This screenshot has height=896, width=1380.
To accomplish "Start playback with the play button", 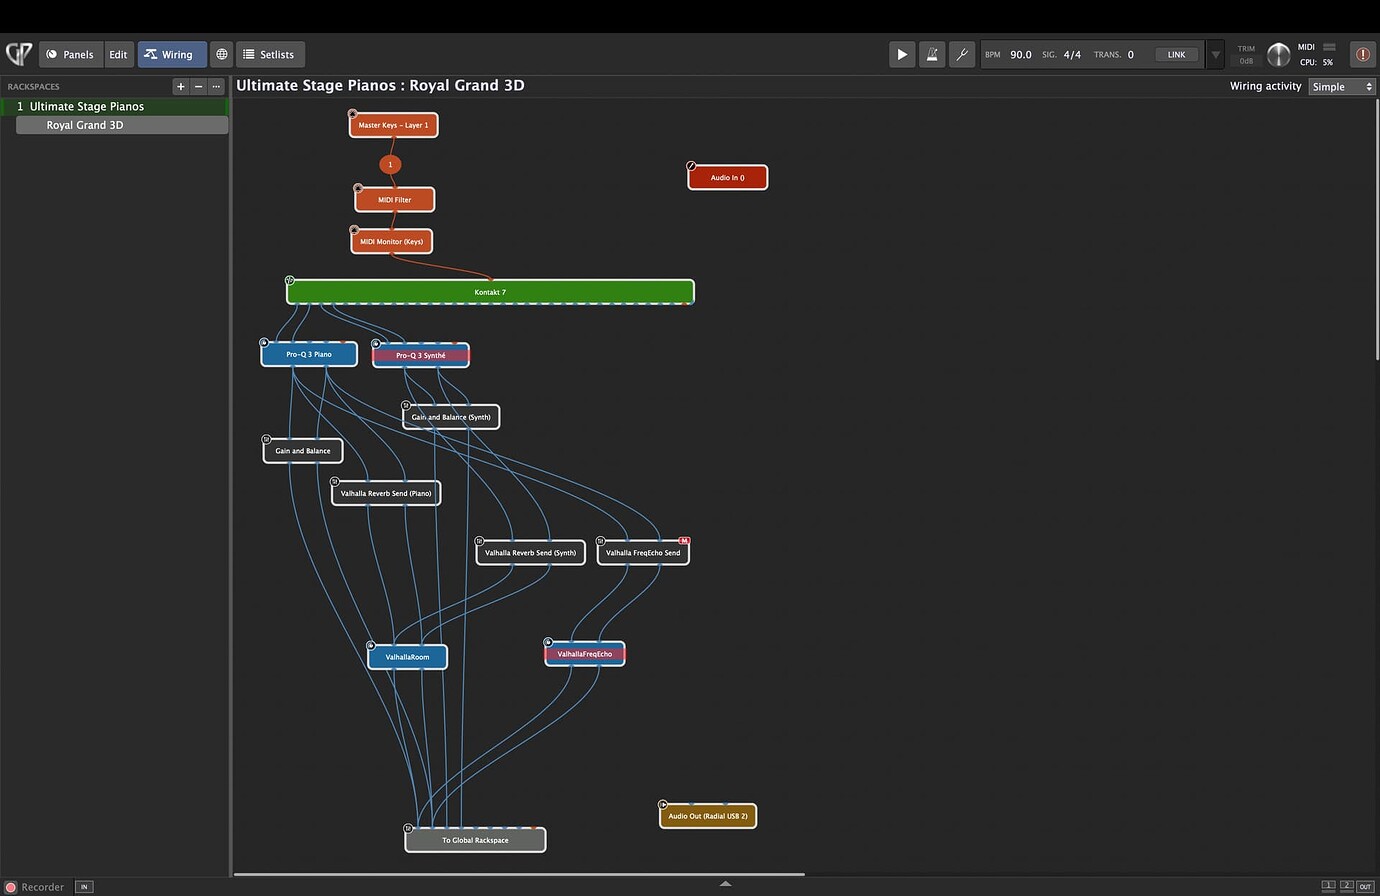I will (x=902, y=54).
